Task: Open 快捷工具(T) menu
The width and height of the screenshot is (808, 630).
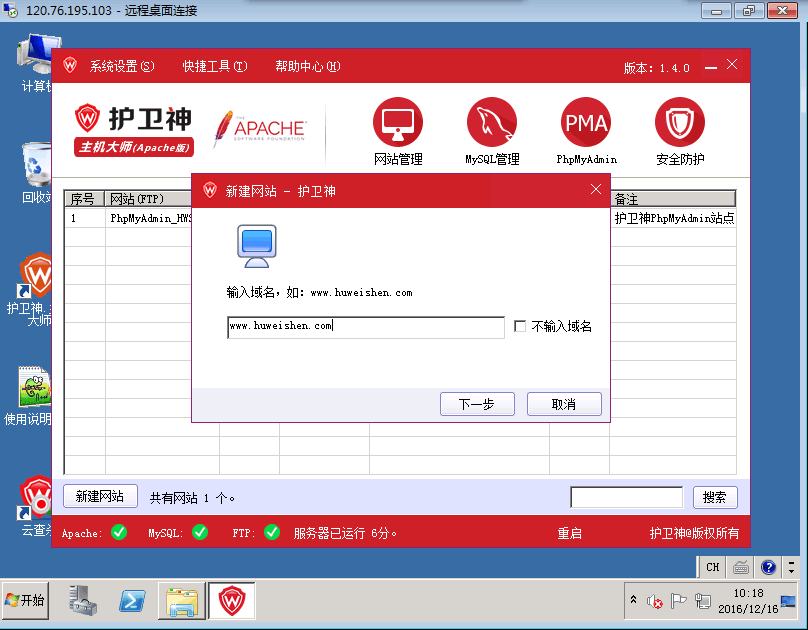Action: tap(215, 66)
